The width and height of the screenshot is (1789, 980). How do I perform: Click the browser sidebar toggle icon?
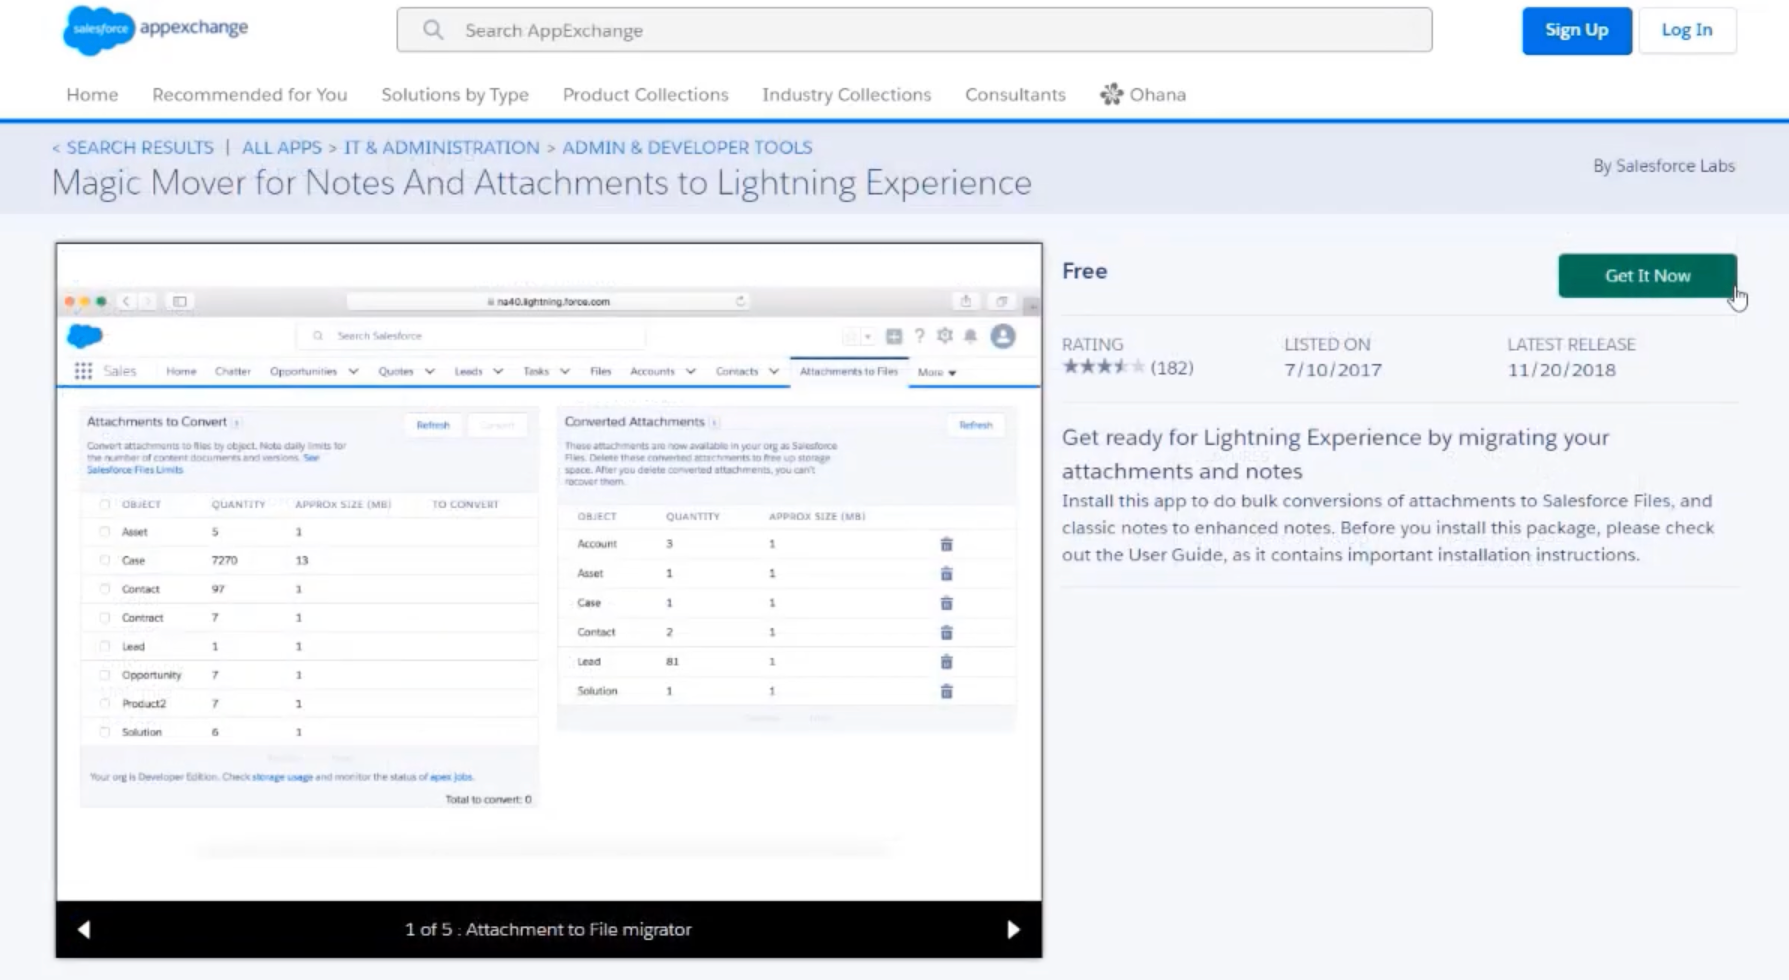(180, 301)
